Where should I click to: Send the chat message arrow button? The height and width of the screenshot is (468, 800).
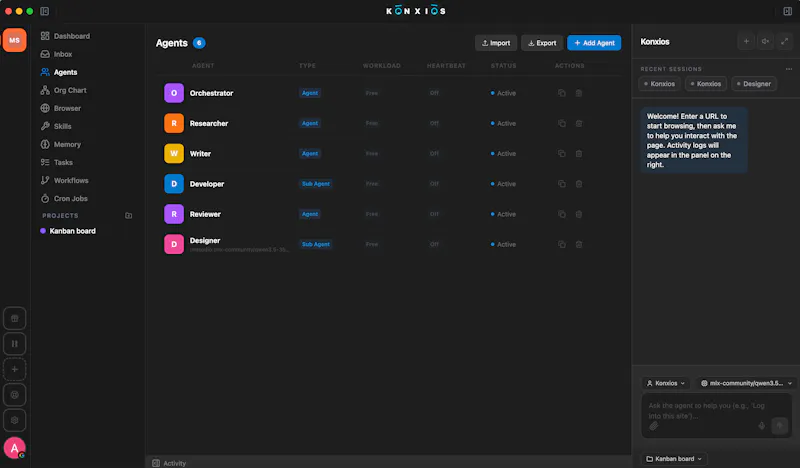click(780, 426)
